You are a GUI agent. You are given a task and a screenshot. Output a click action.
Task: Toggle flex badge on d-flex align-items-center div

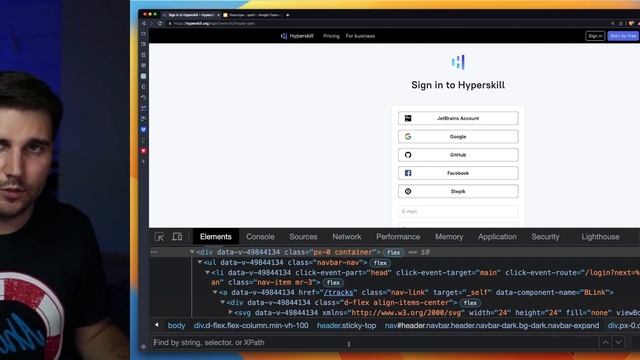(470, 303)
